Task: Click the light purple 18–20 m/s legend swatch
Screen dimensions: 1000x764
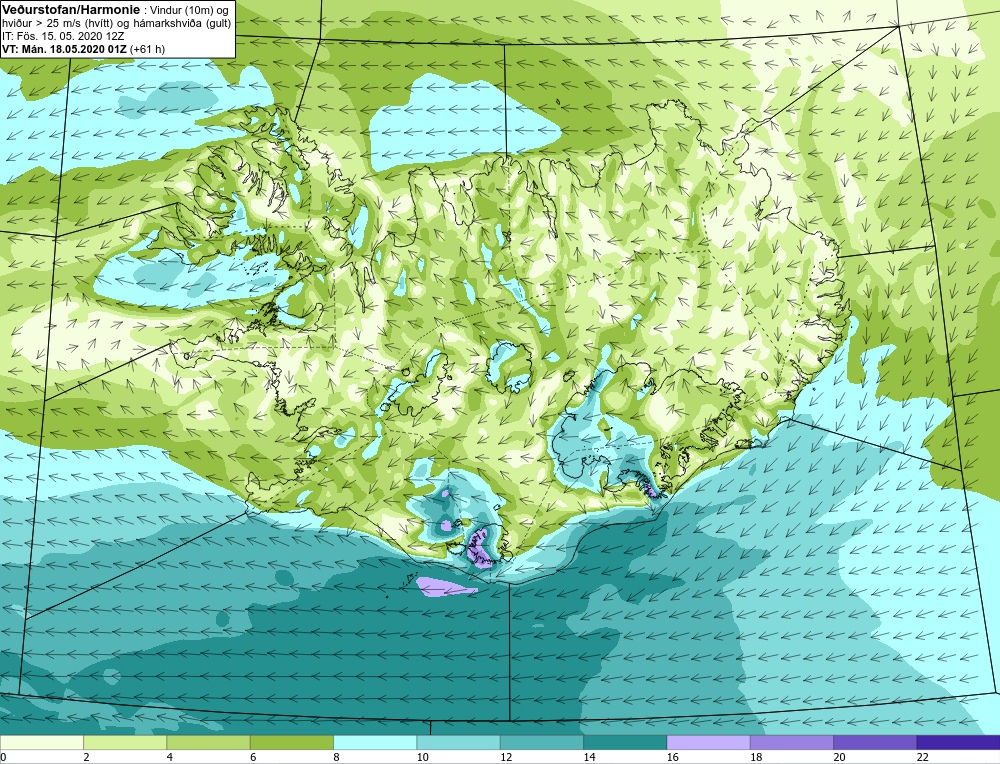Action: (x=791, y=742)
